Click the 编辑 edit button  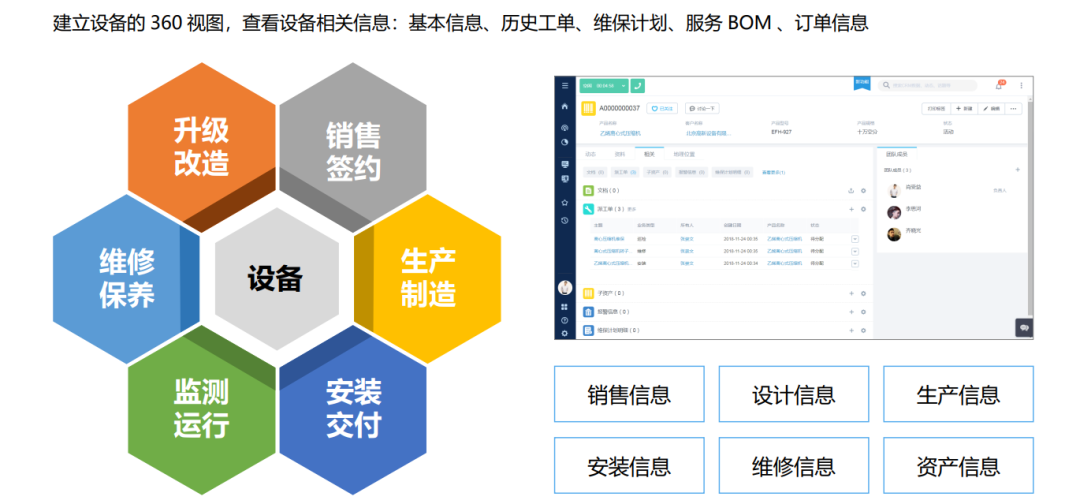tap(992, 109)
